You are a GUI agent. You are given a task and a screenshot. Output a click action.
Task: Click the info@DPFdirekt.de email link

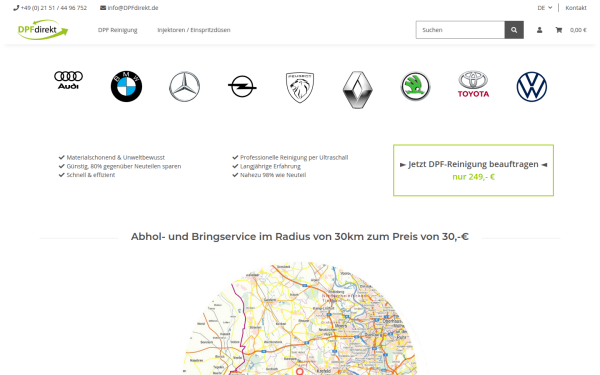133,8
